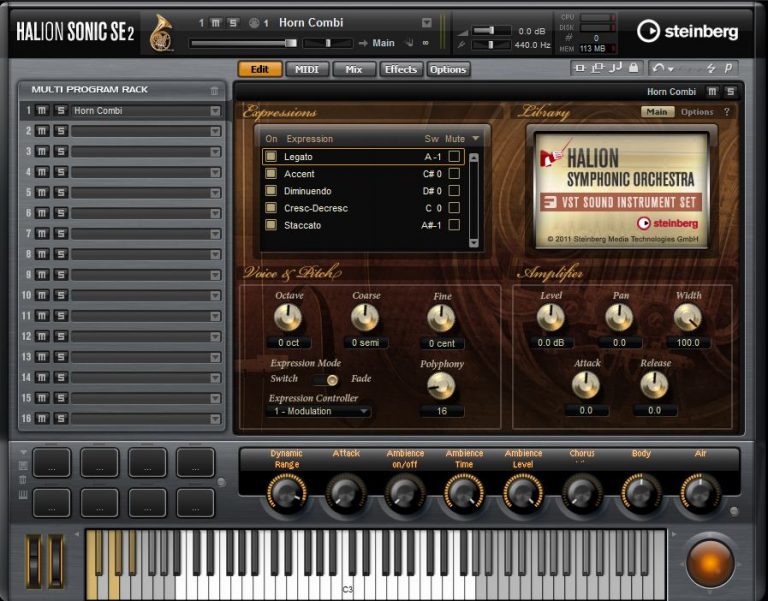Image resolution: width=768 pixels, height=601 pixels.
Task: Click the master volume ramp icon
Action: [x=462, y=32]
